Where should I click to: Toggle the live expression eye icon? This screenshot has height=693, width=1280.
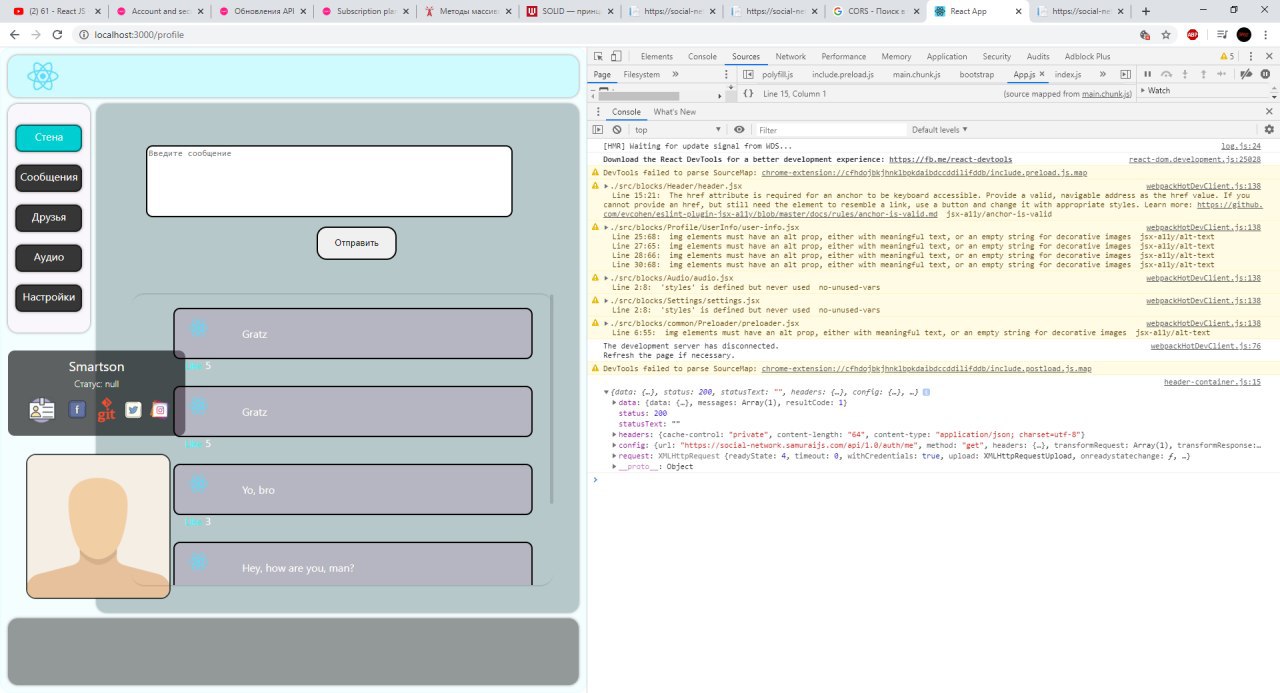(739, 130)
